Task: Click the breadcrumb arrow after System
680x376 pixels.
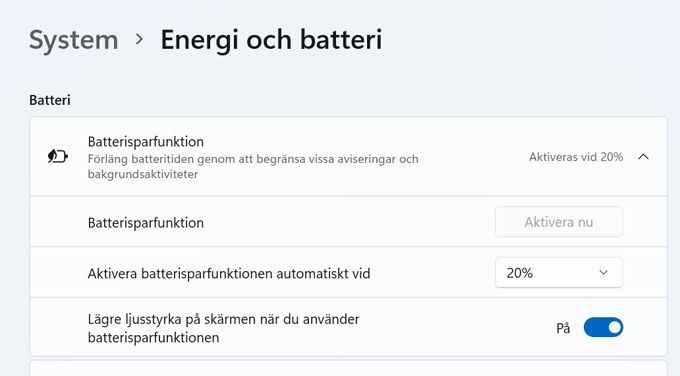Action: pyautogui.click(x=139, y=39)
